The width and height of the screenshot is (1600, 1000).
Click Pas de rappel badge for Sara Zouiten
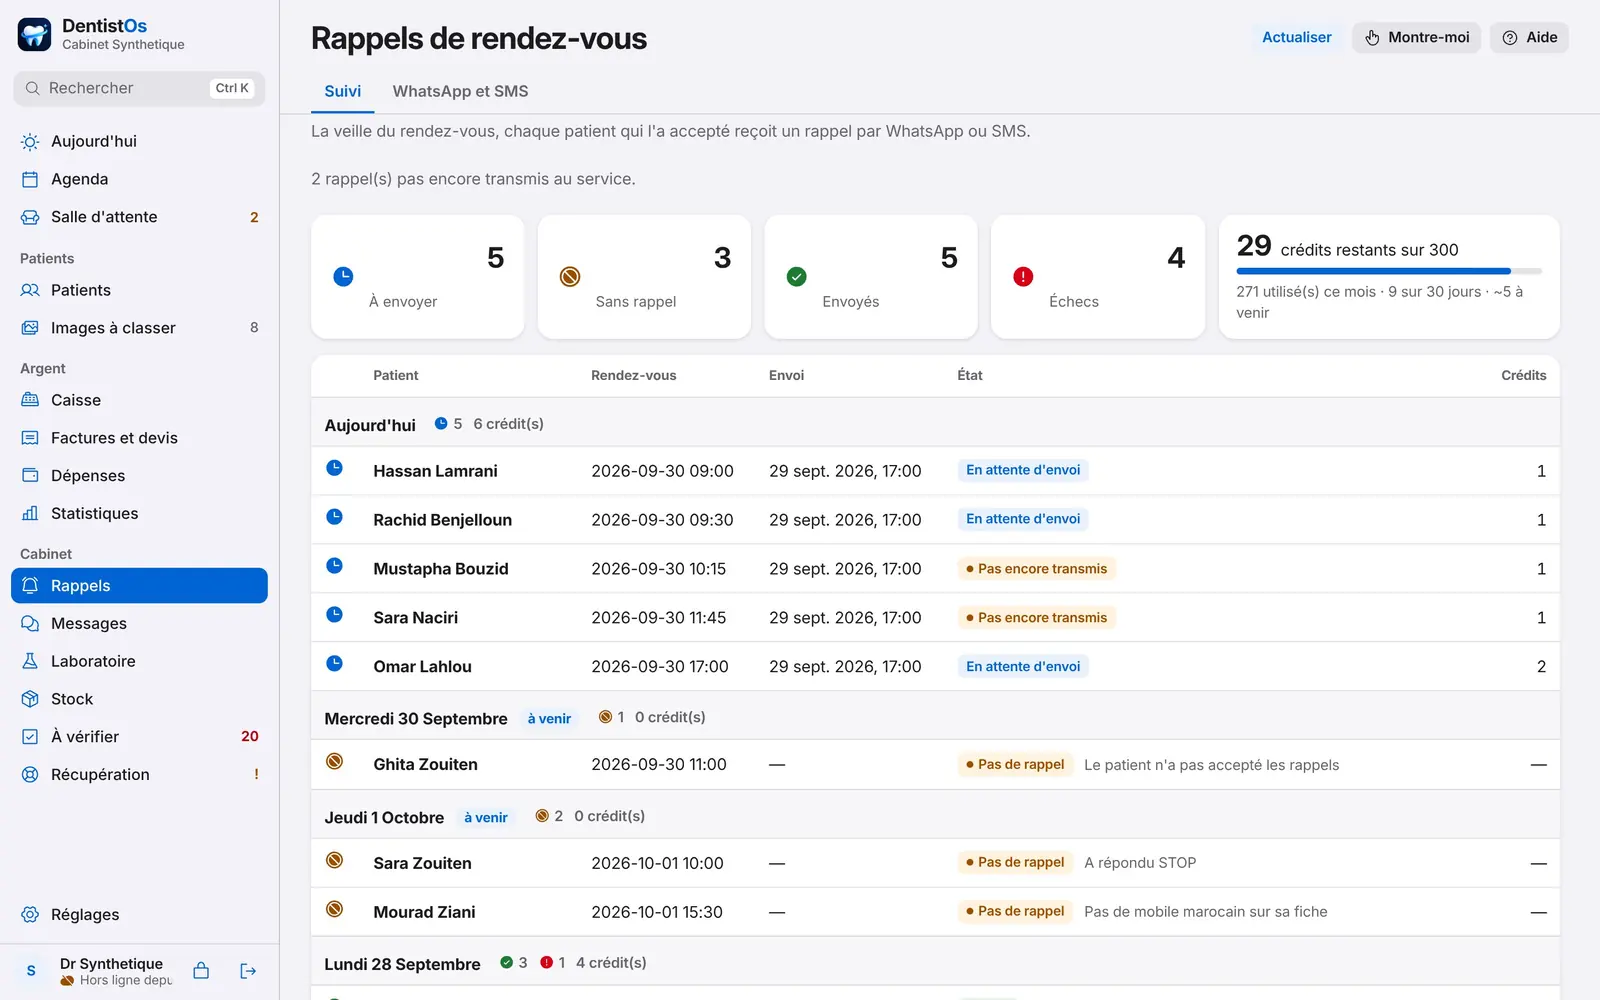[x=1014, y=862]
